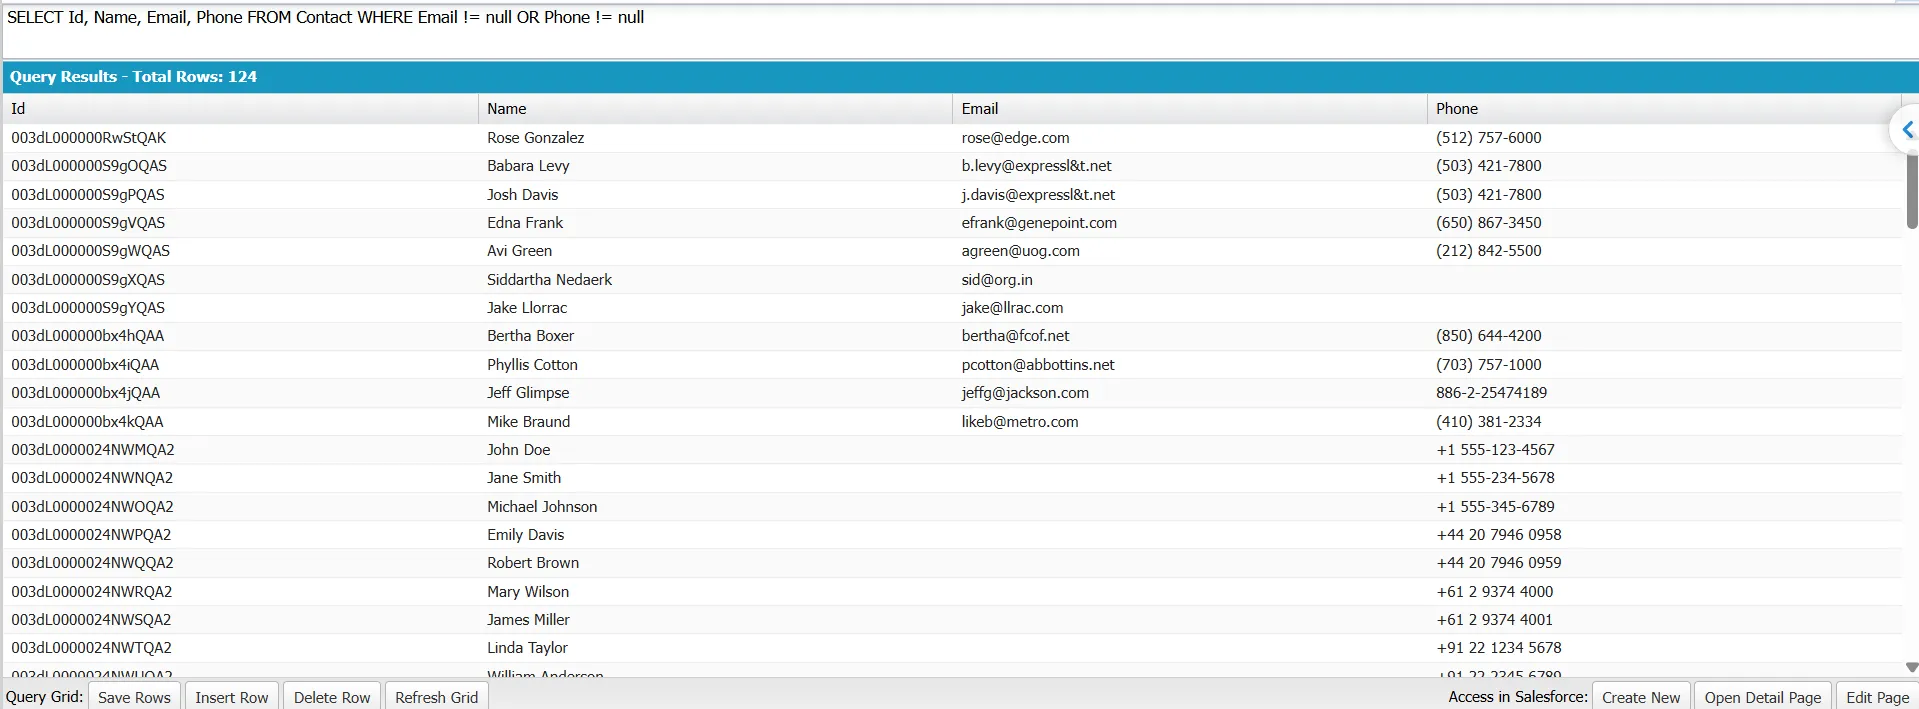Click the Delete Row button

click(x=332, y=697)
